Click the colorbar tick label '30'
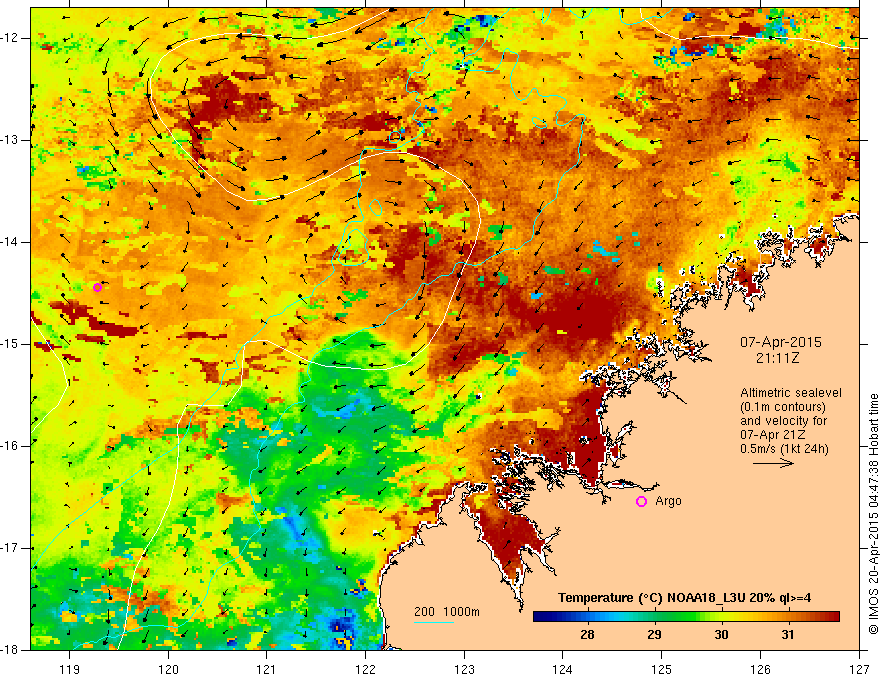 (x=721, y=635)
